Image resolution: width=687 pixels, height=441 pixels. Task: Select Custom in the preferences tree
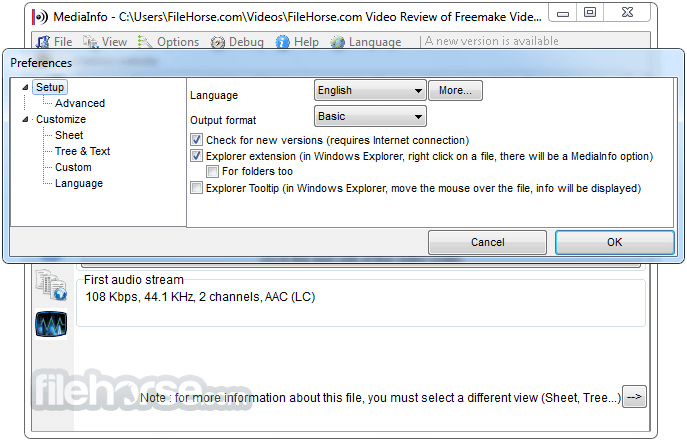click(73, 167)
